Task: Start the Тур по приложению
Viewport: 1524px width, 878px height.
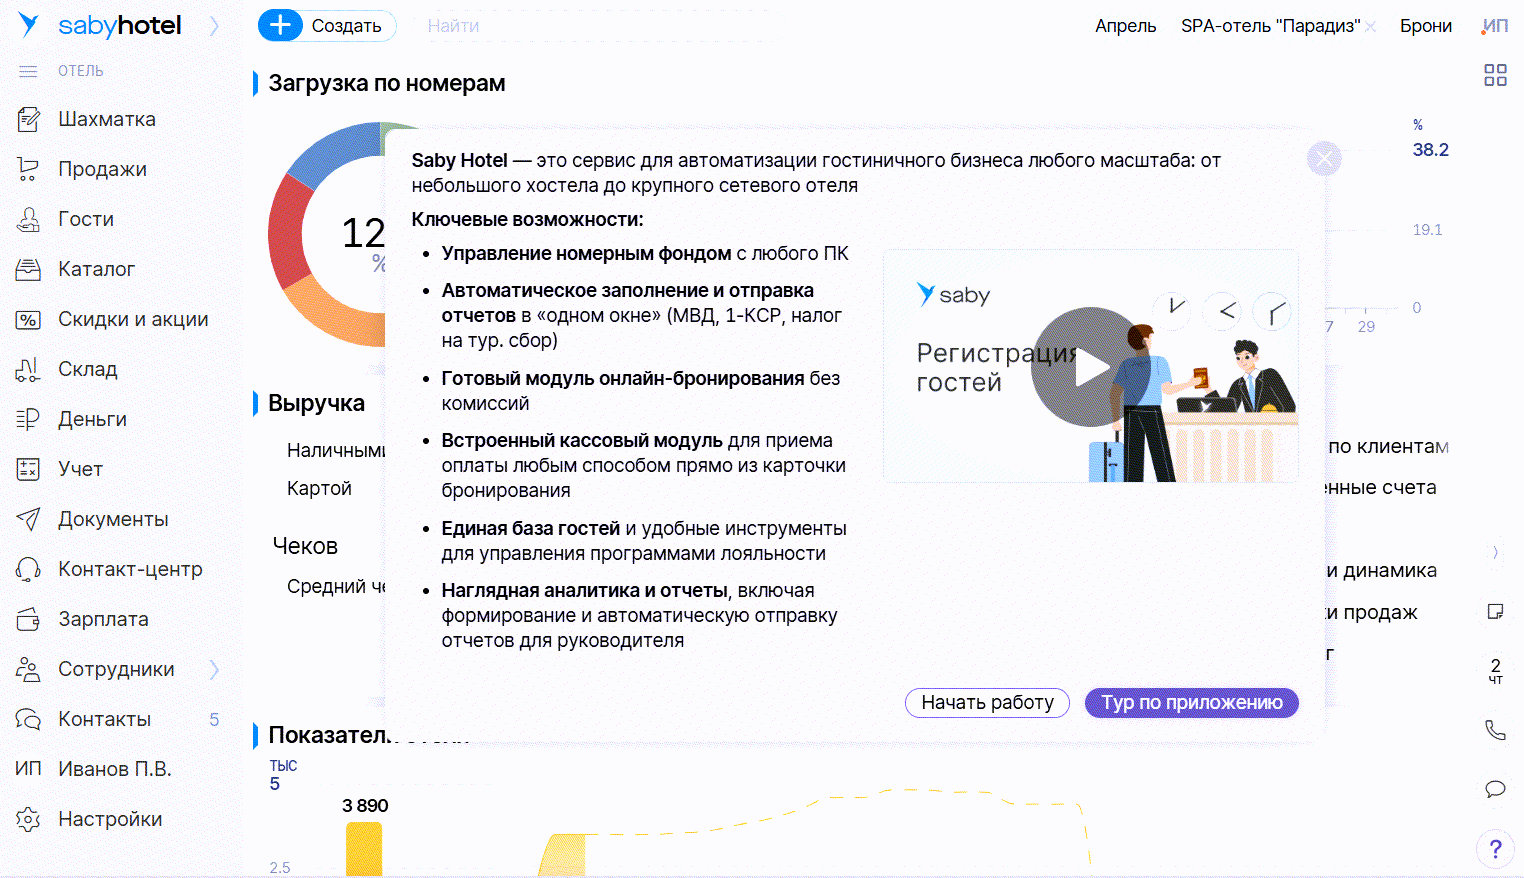Action: pos(1192,703)
